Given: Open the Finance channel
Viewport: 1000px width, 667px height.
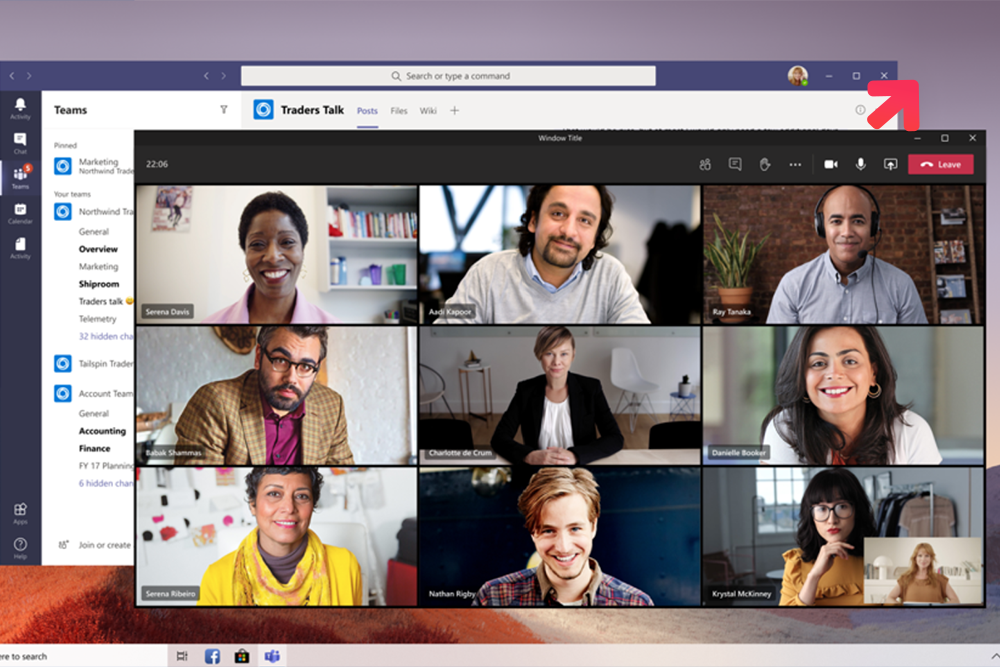Looking at the screenshot, I should [94, 448].
